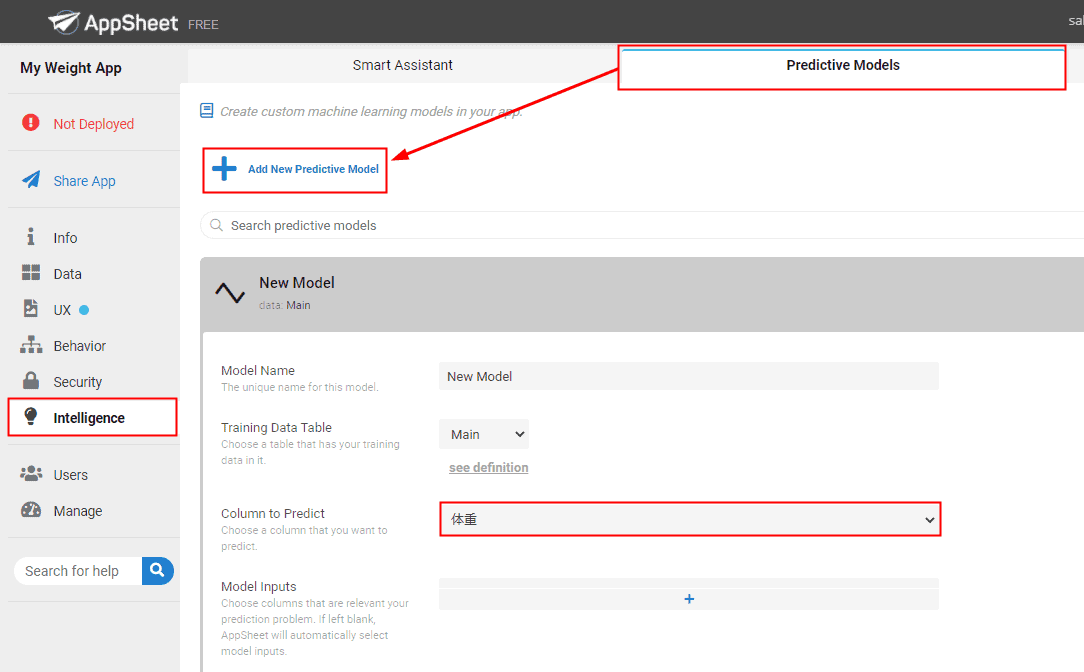
Task: Open the Training Data Table dropdown
Action: [484, 434]
